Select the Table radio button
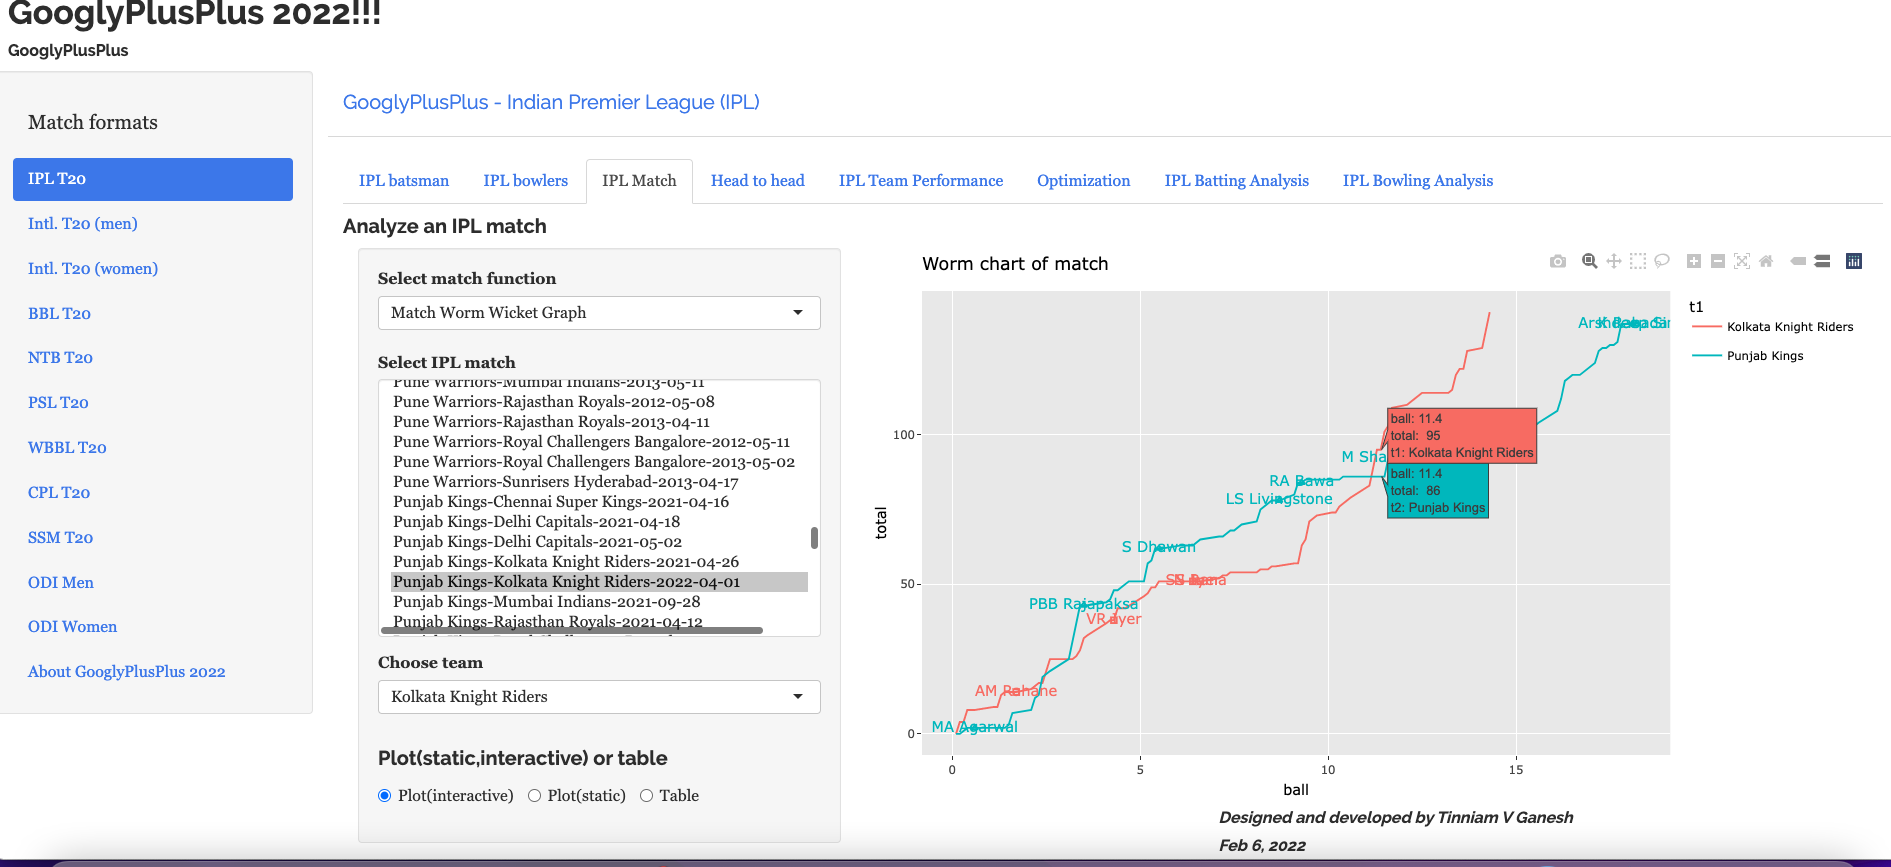1891x867 pixels. click(647, 796)
